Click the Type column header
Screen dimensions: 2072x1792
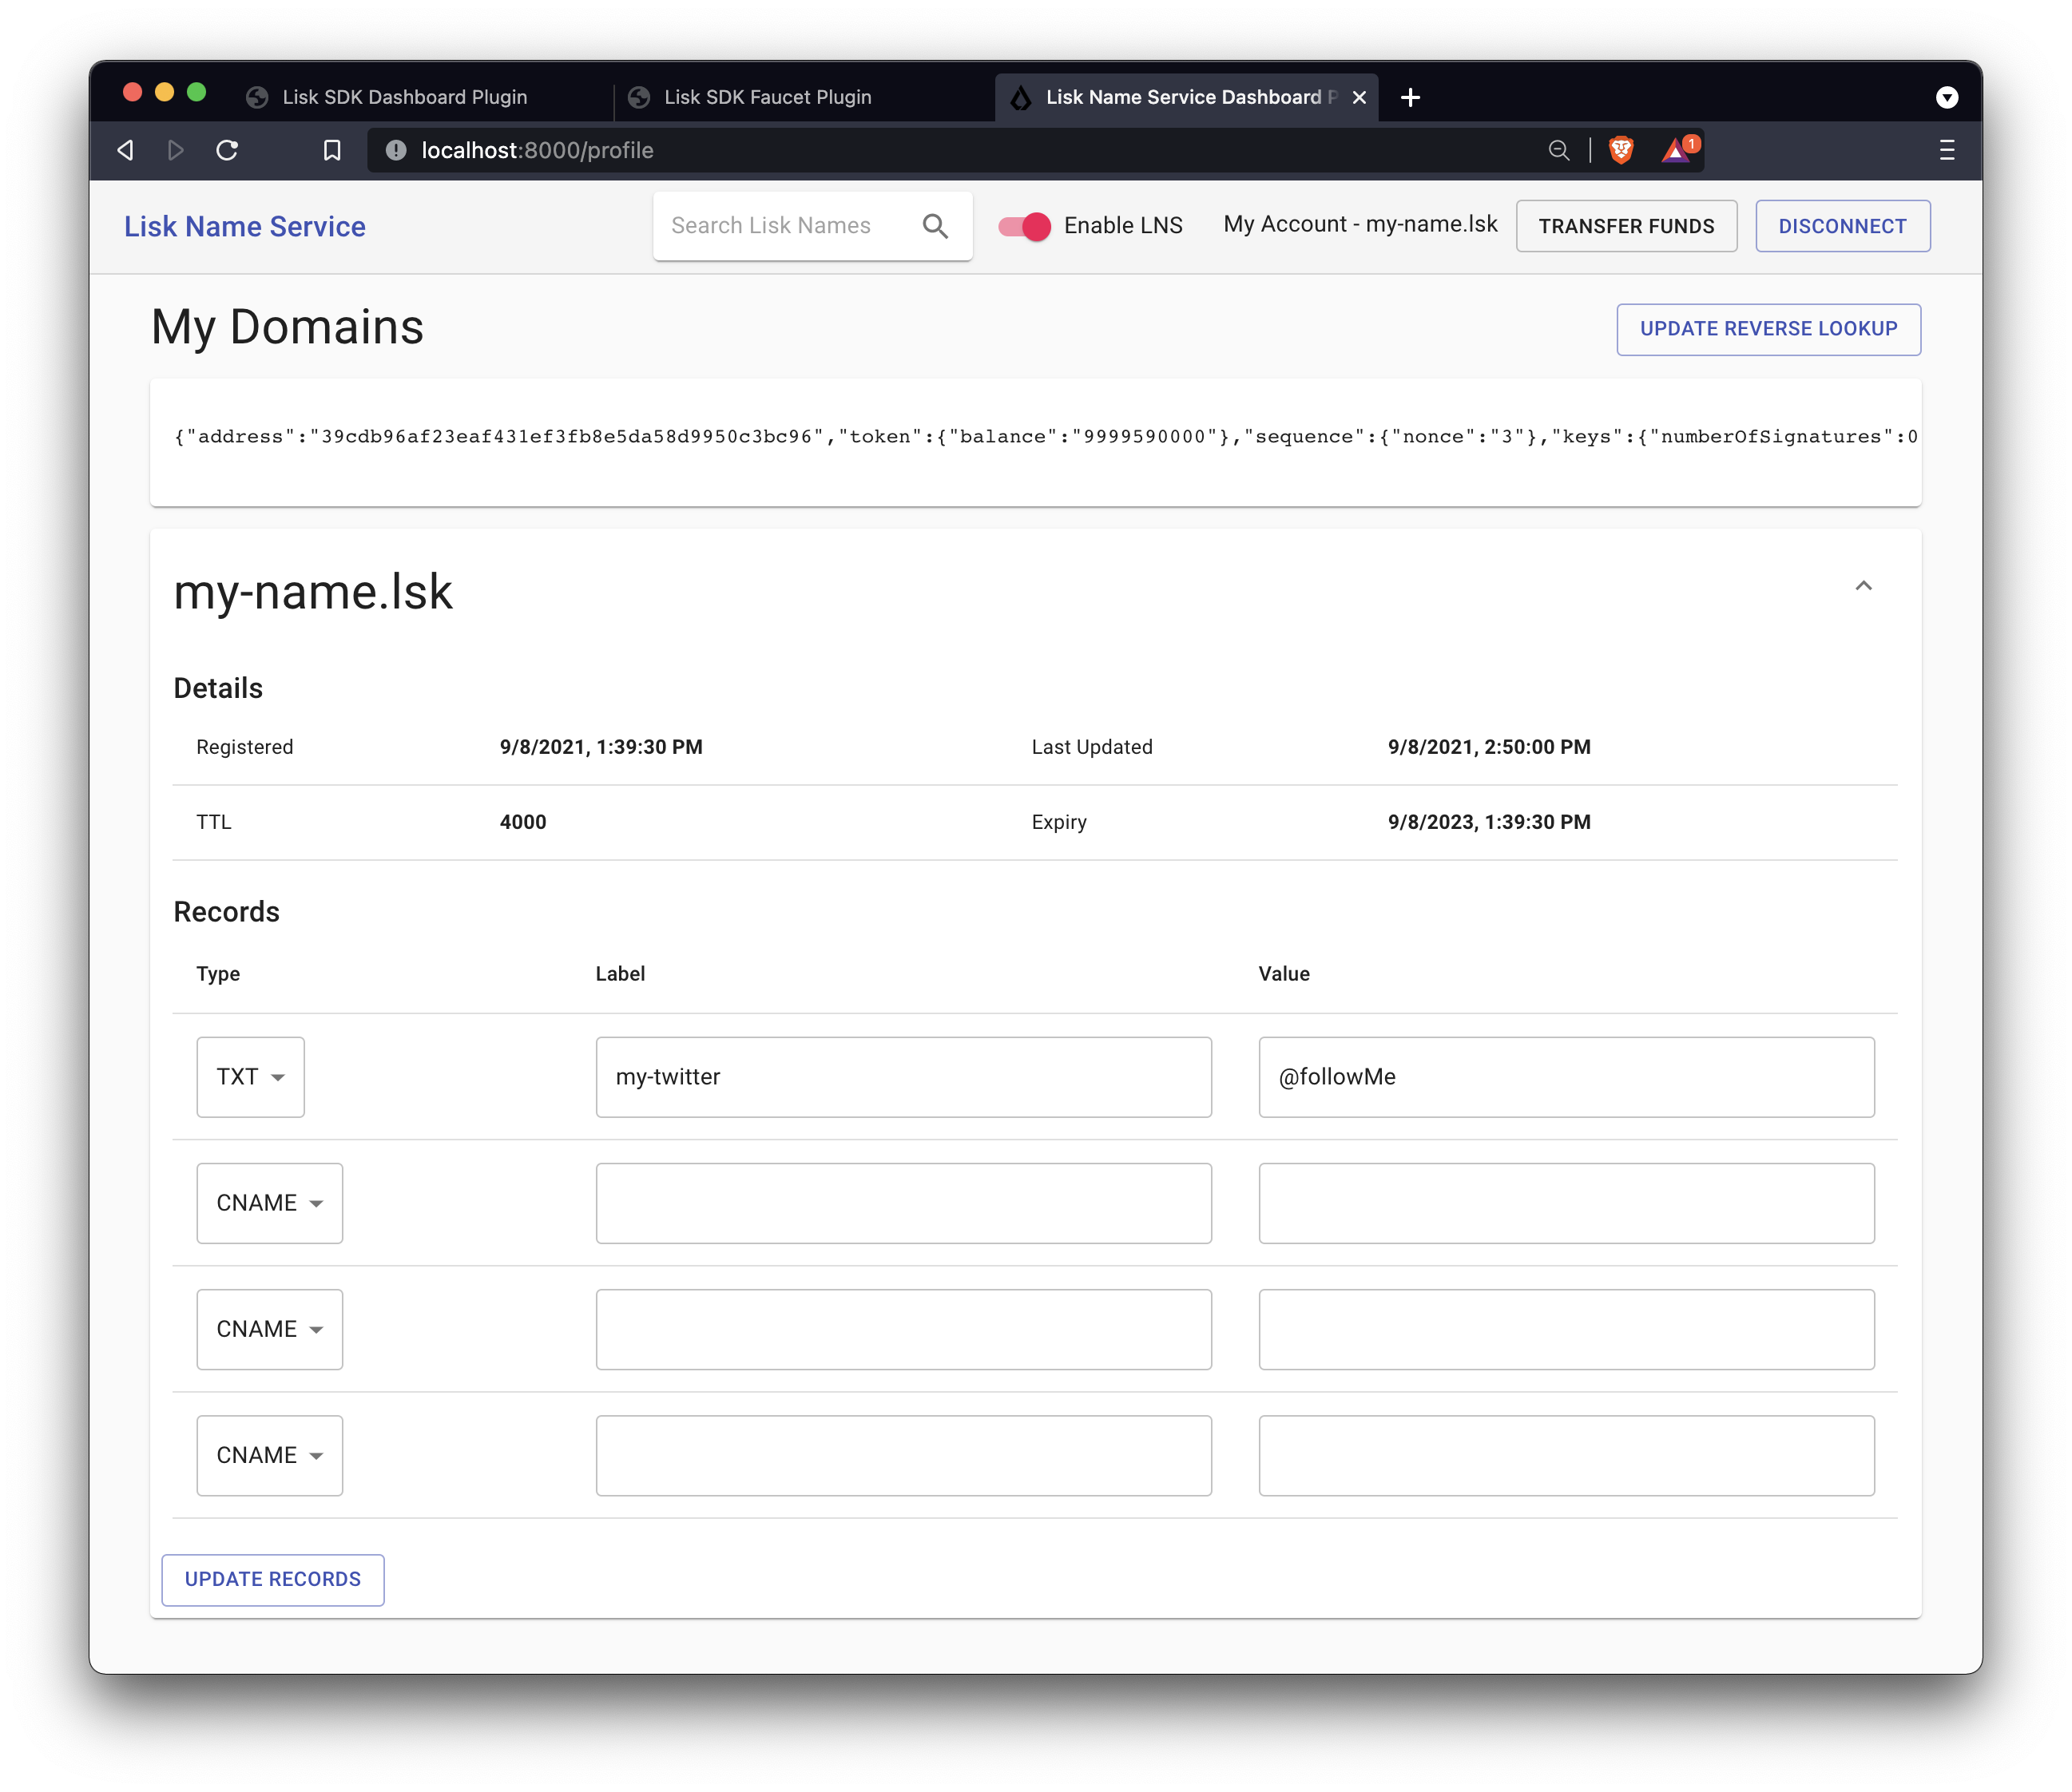218,974
